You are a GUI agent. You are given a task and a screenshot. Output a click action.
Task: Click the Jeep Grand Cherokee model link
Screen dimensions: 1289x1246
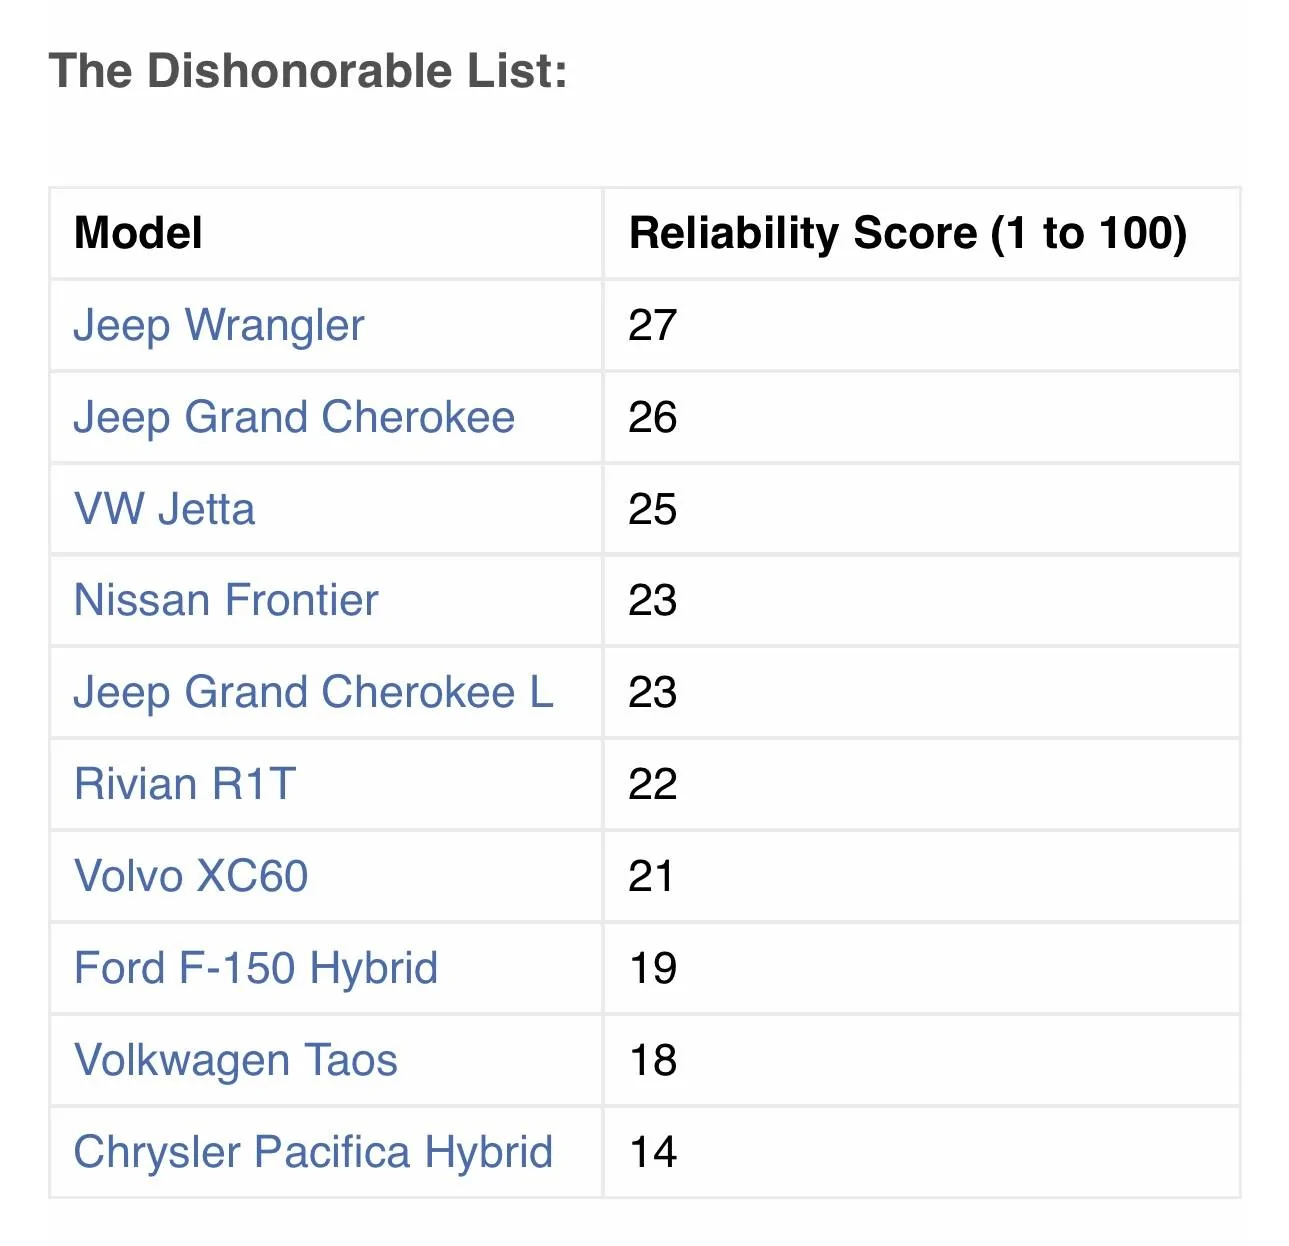(294, 418)
